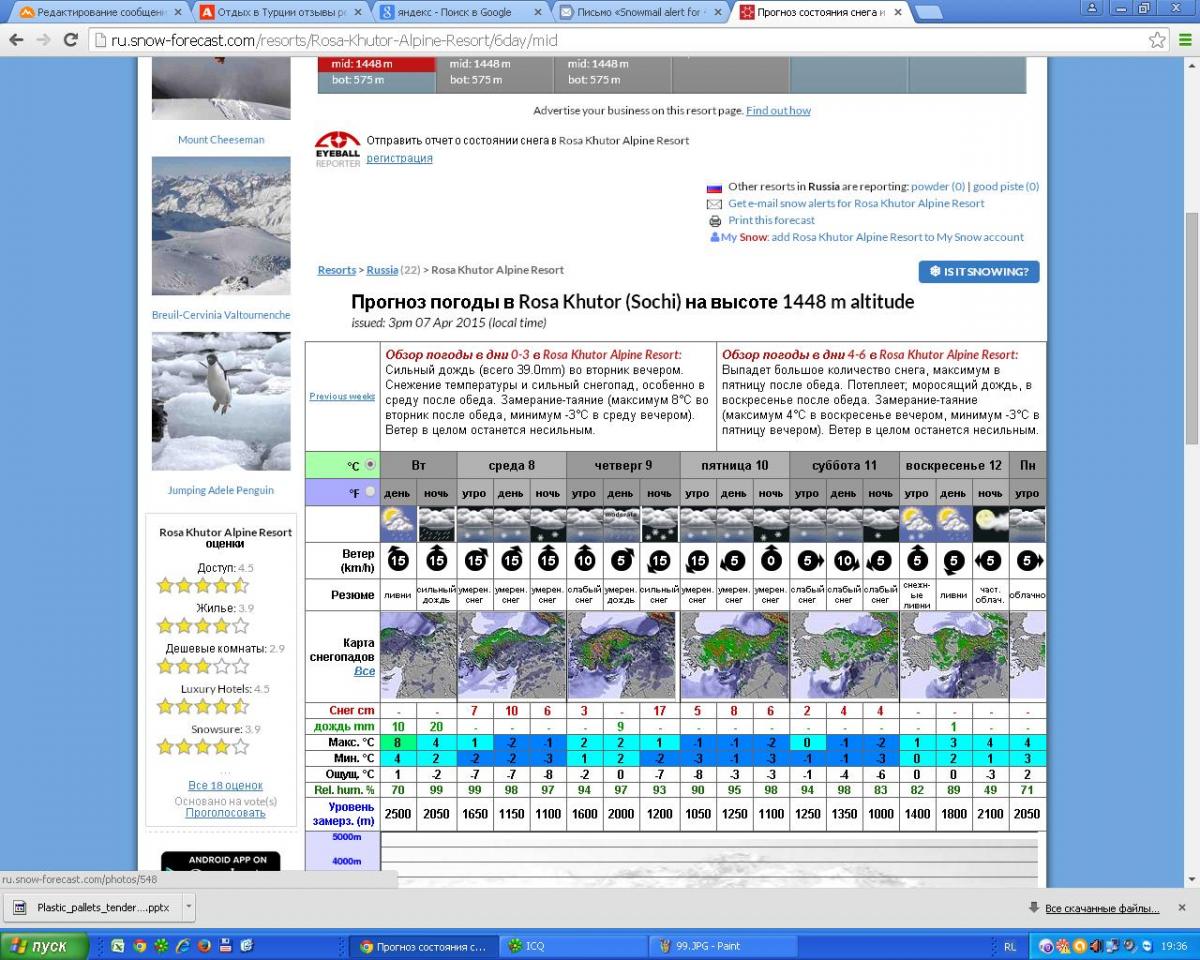Open Firefox from quick launch bar

[204, 945]
